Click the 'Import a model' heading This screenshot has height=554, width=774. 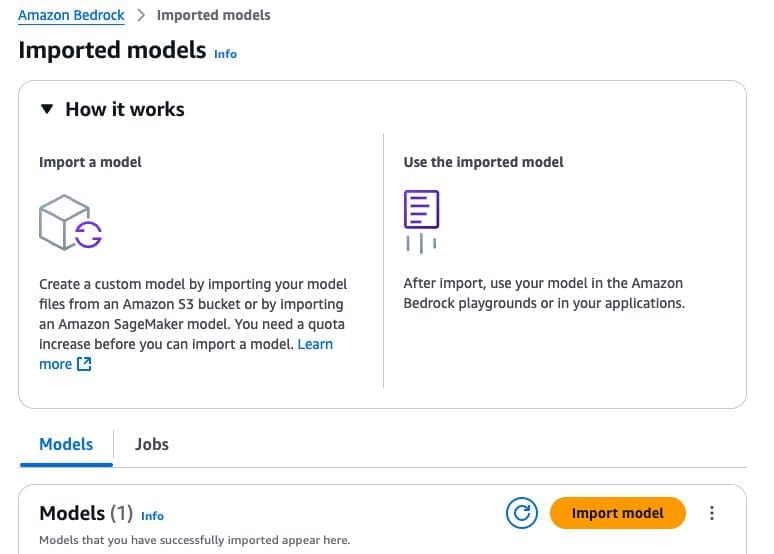click(90, 162)
